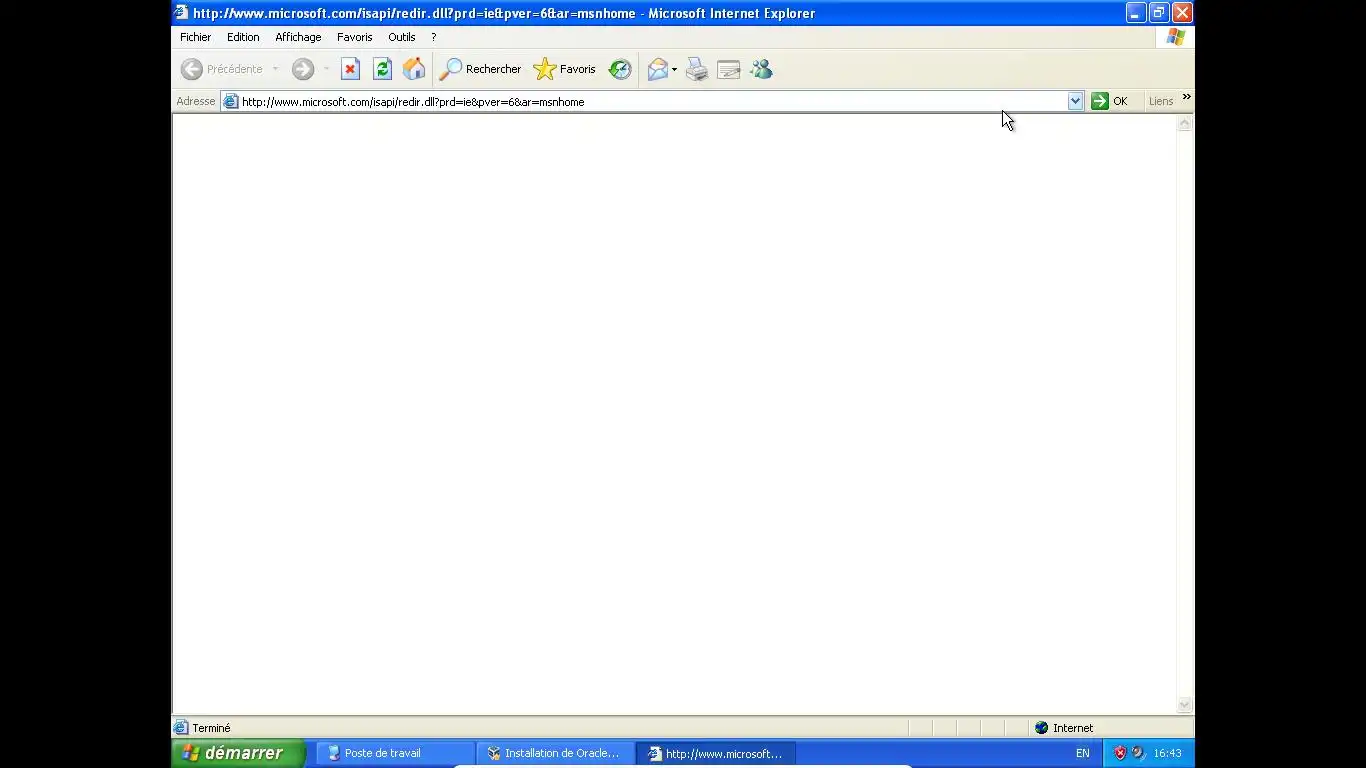Click the forward navigation arrow icon
This screenshot has height=768, width=1366.
pos(303,69)
